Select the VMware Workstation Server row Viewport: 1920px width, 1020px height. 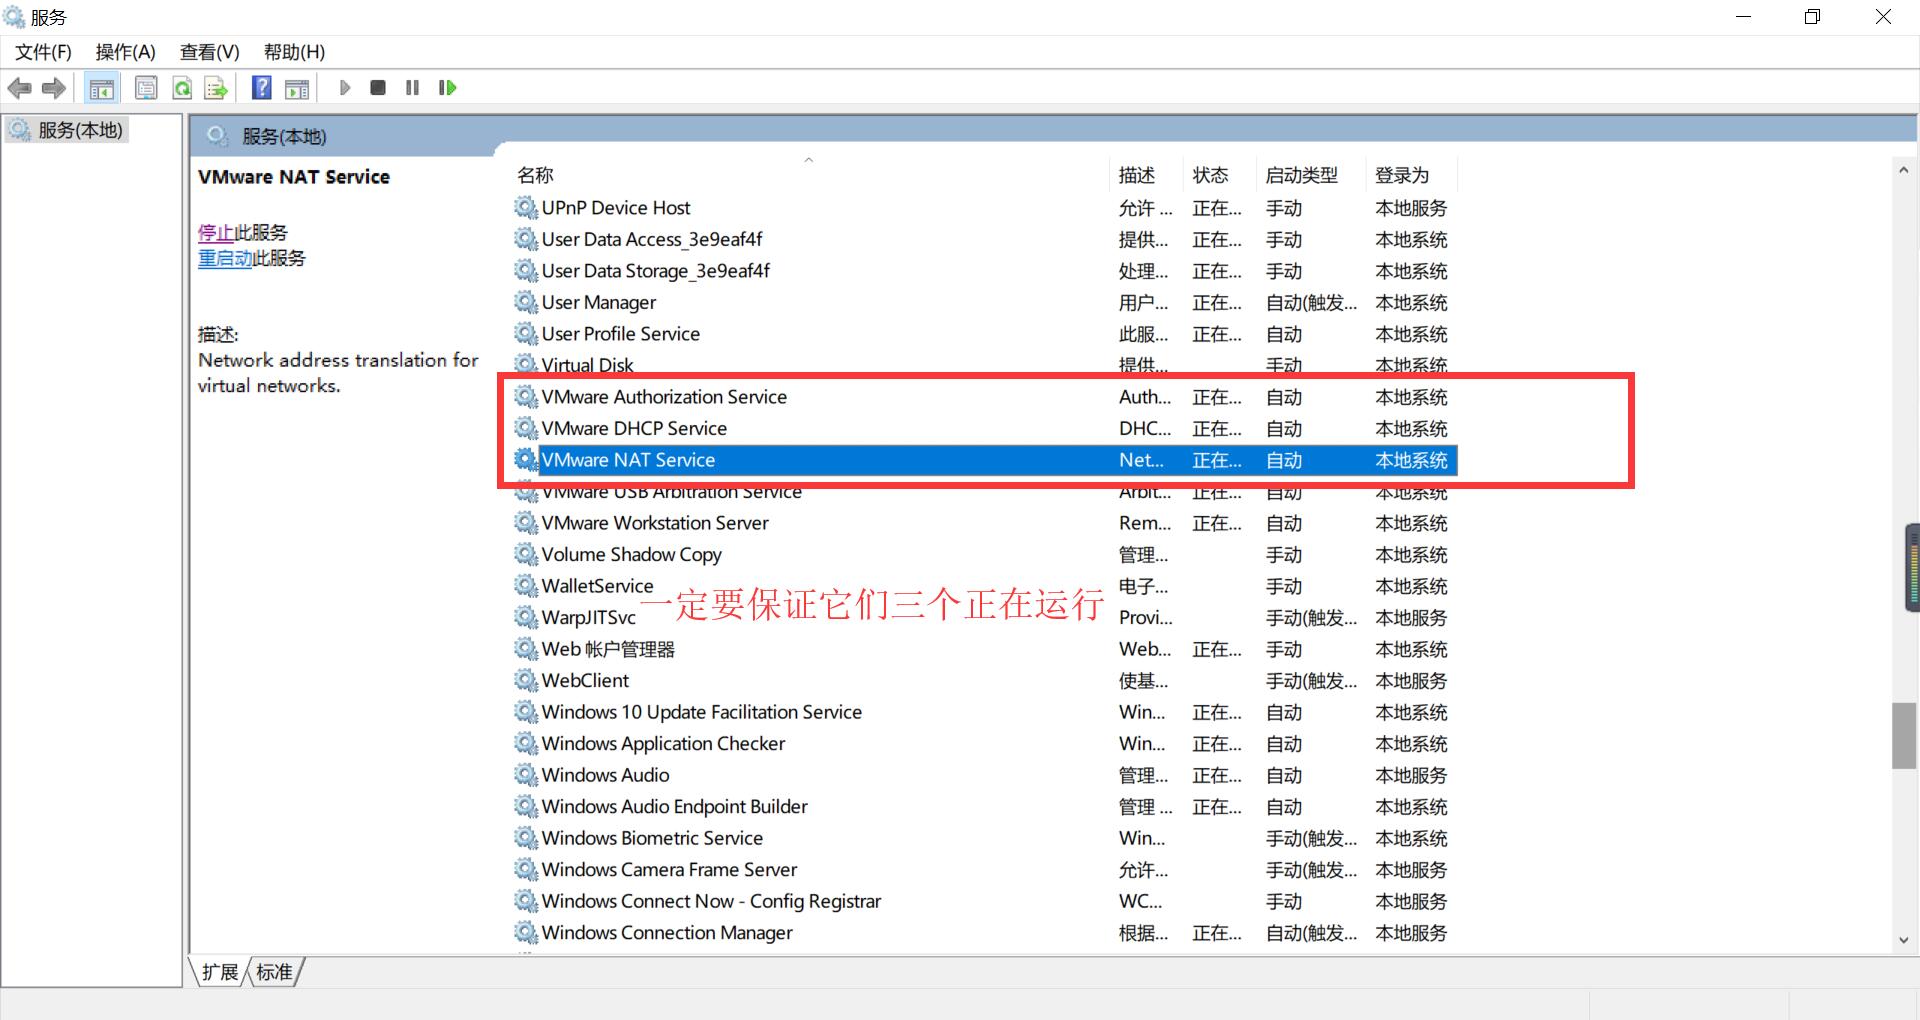985,522
